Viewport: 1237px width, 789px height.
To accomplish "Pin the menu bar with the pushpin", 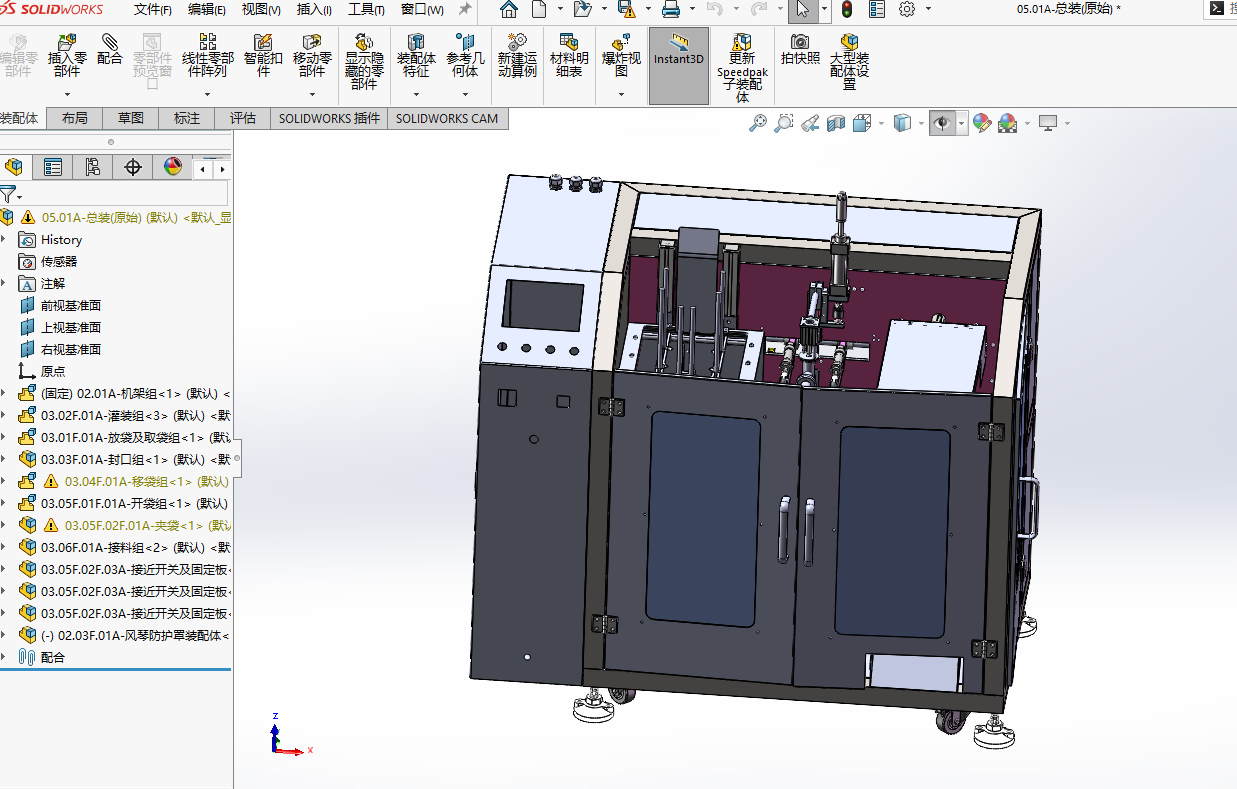I will click(x=465, y=10).
